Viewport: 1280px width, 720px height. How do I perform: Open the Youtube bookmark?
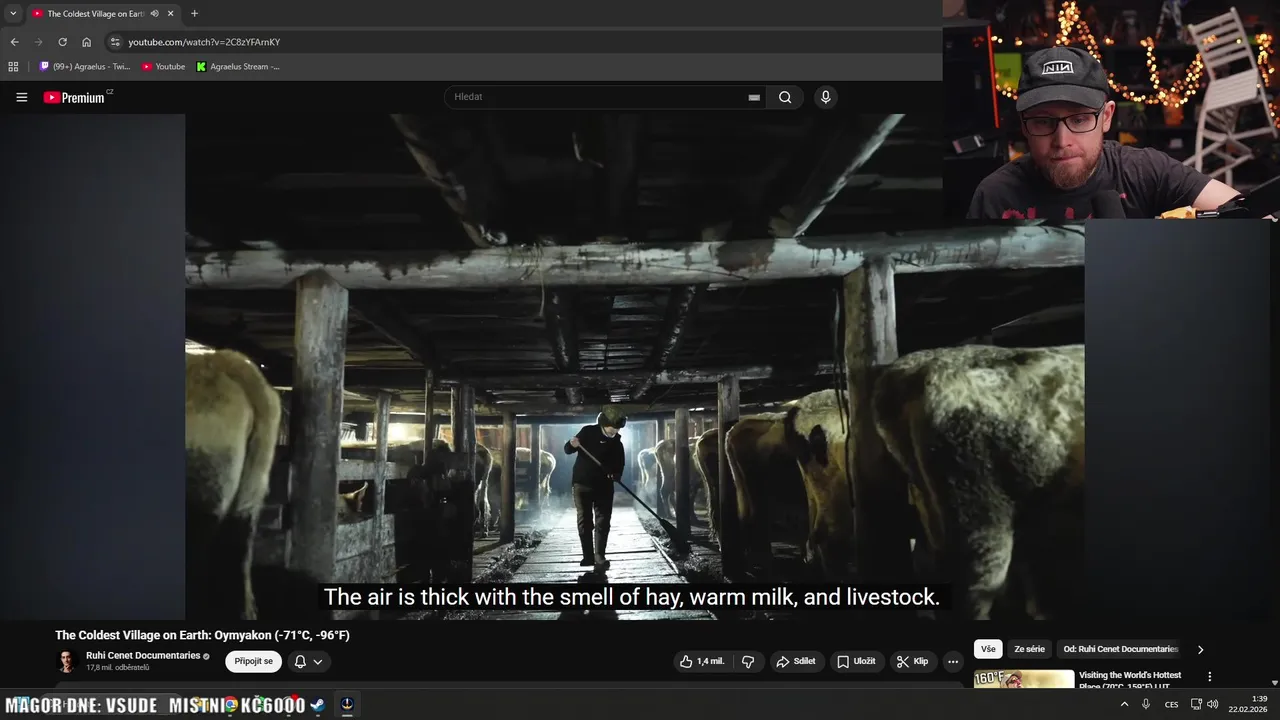163,67
